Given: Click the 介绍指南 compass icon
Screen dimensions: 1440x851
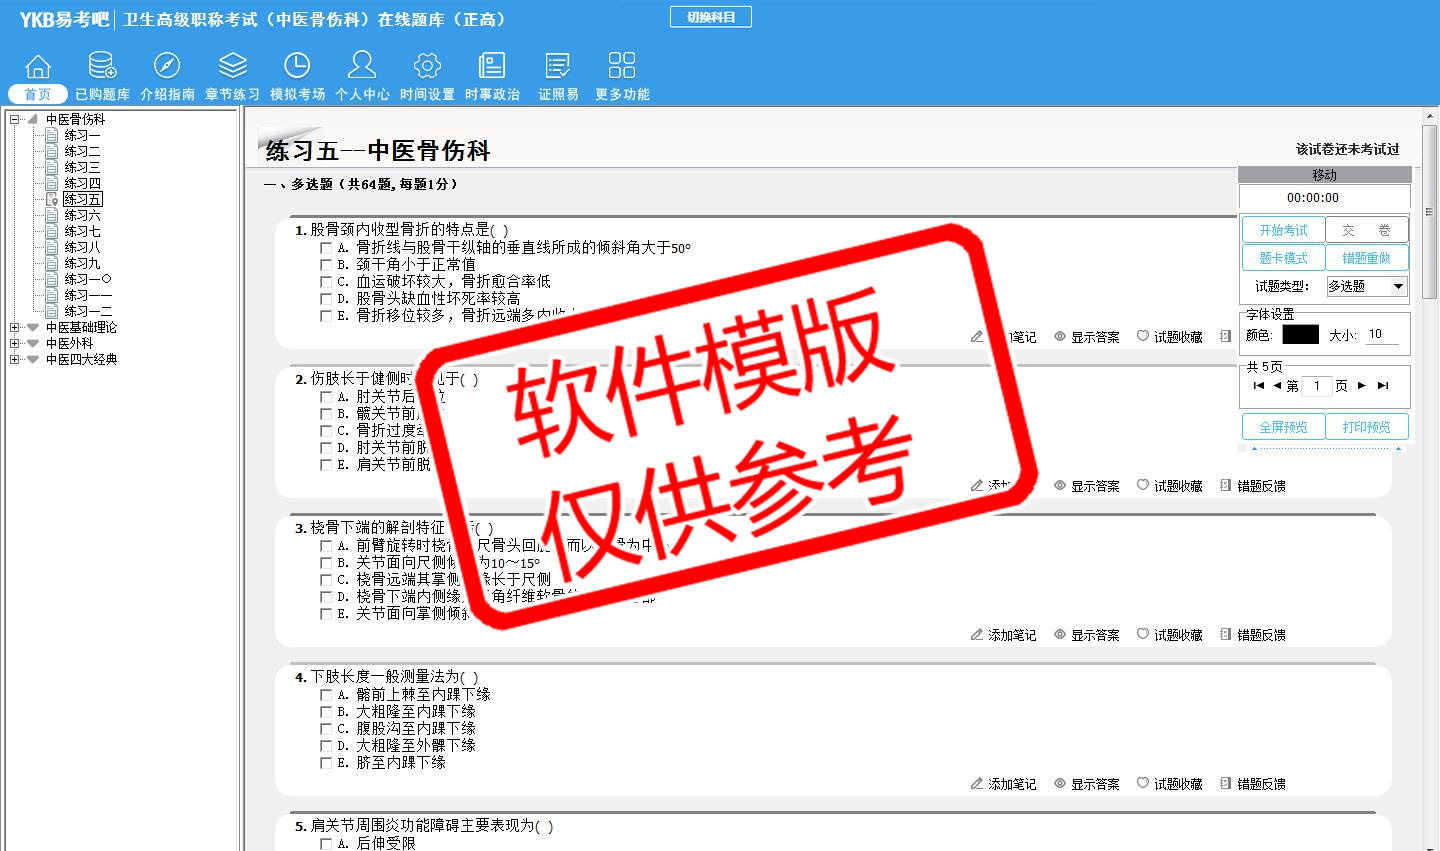Looking at the screenshot, I should tap(167, 66).
